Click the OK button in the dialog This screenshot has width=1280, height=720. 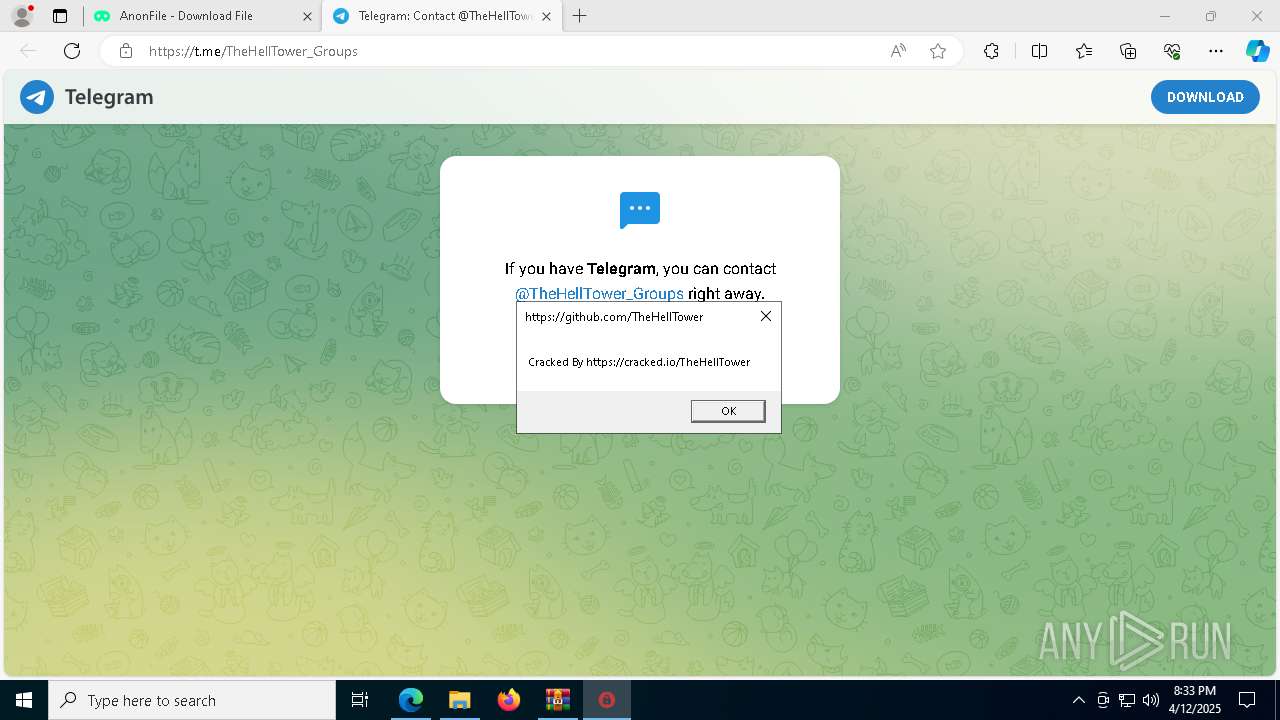[x=728, y=411]
